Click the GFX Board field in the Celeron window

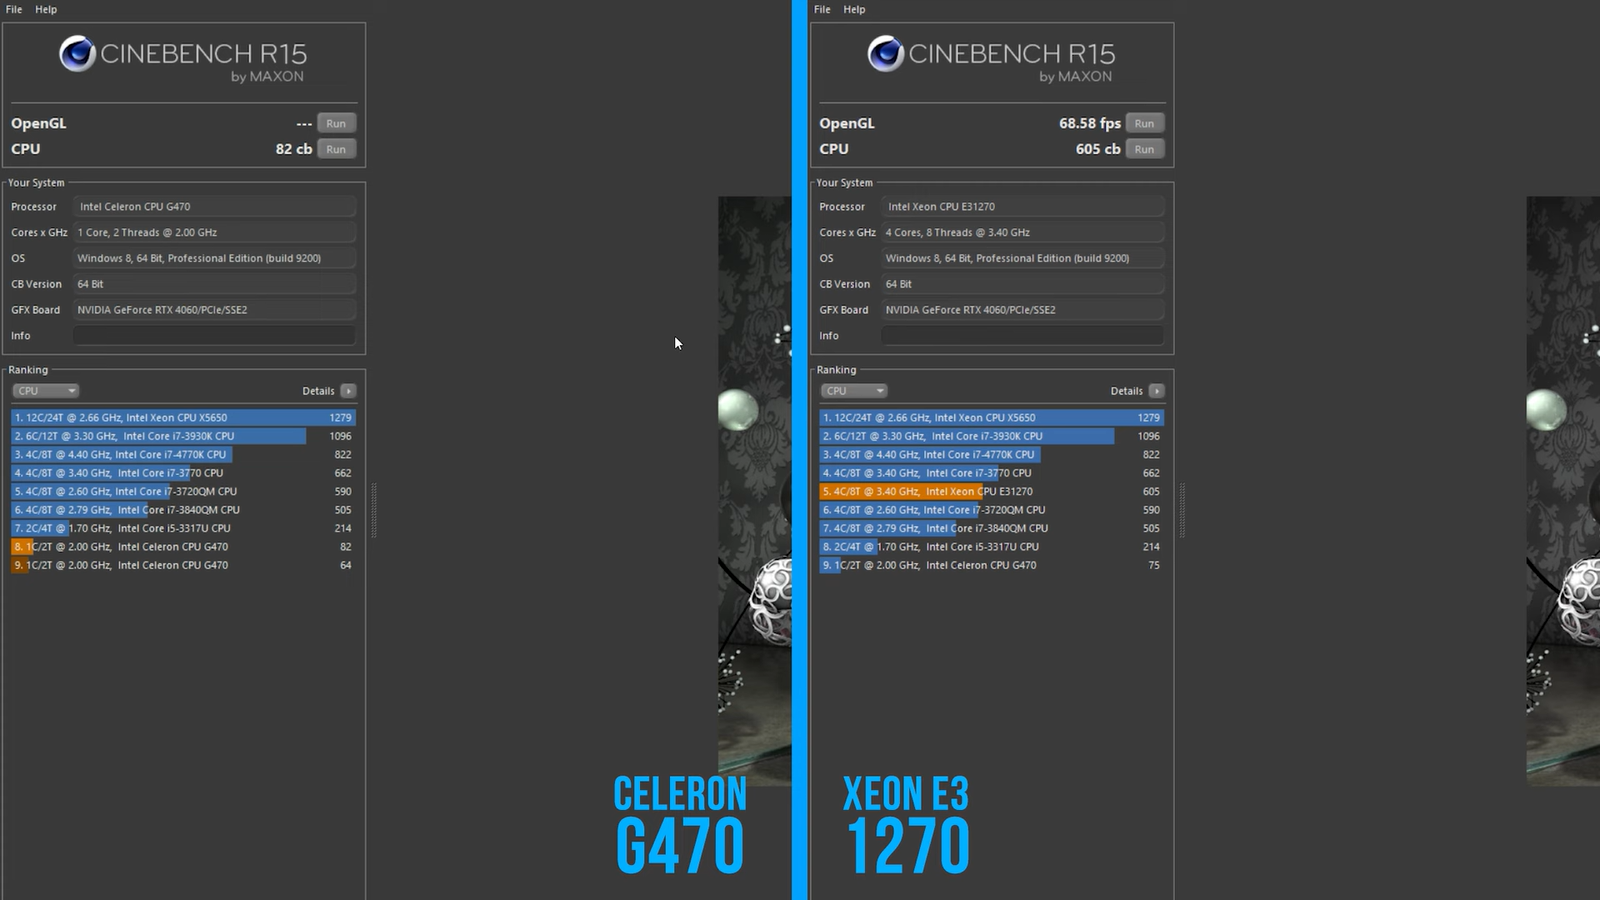click(214, 310)
